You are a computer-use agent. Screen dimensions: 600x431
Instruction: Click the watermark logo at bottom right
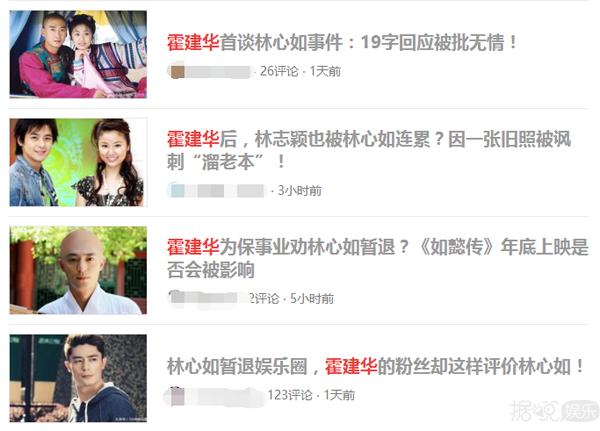(554, 411)
